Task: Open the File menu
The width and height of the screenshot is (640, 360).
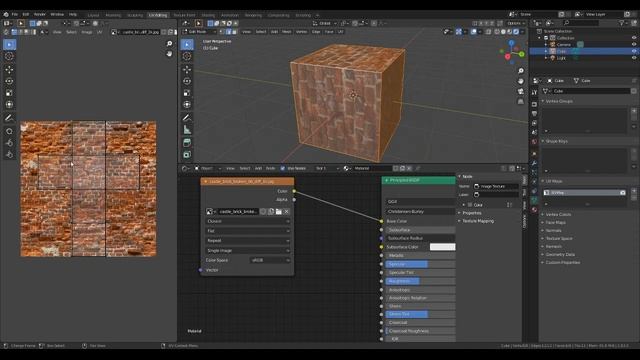Action: click(x=15, y=14)
